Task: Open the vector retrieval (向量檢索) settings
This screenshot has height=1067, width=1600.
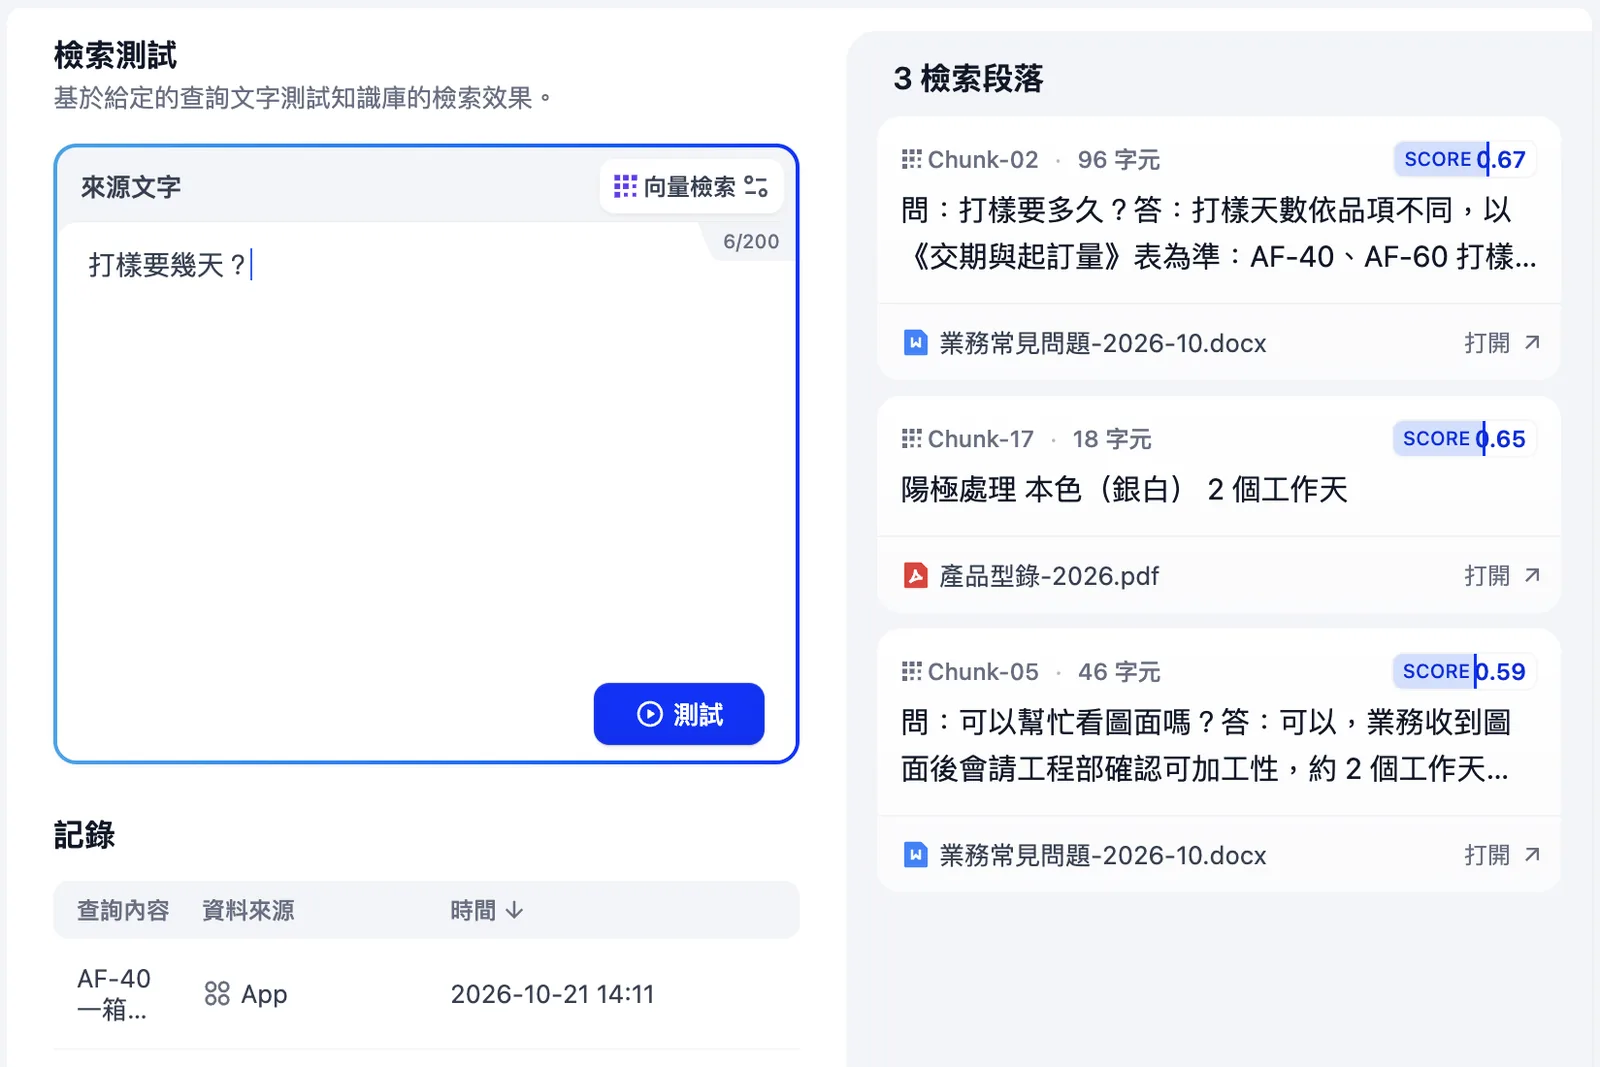Action: click(691, 187)
